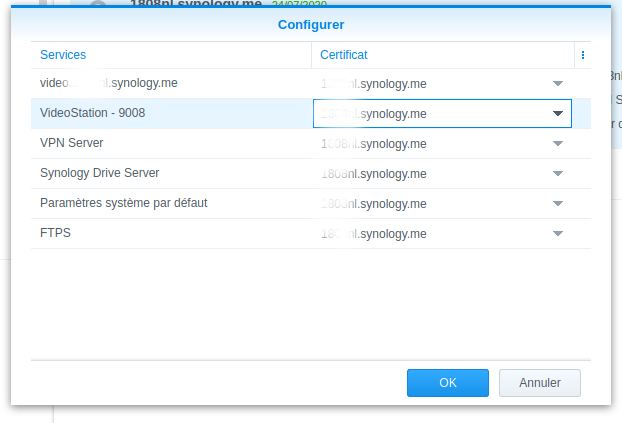Select the VideoStation - 9008 service row
Image resolution: width=622 pixels, height=423 pixels.
click(92, 114)
